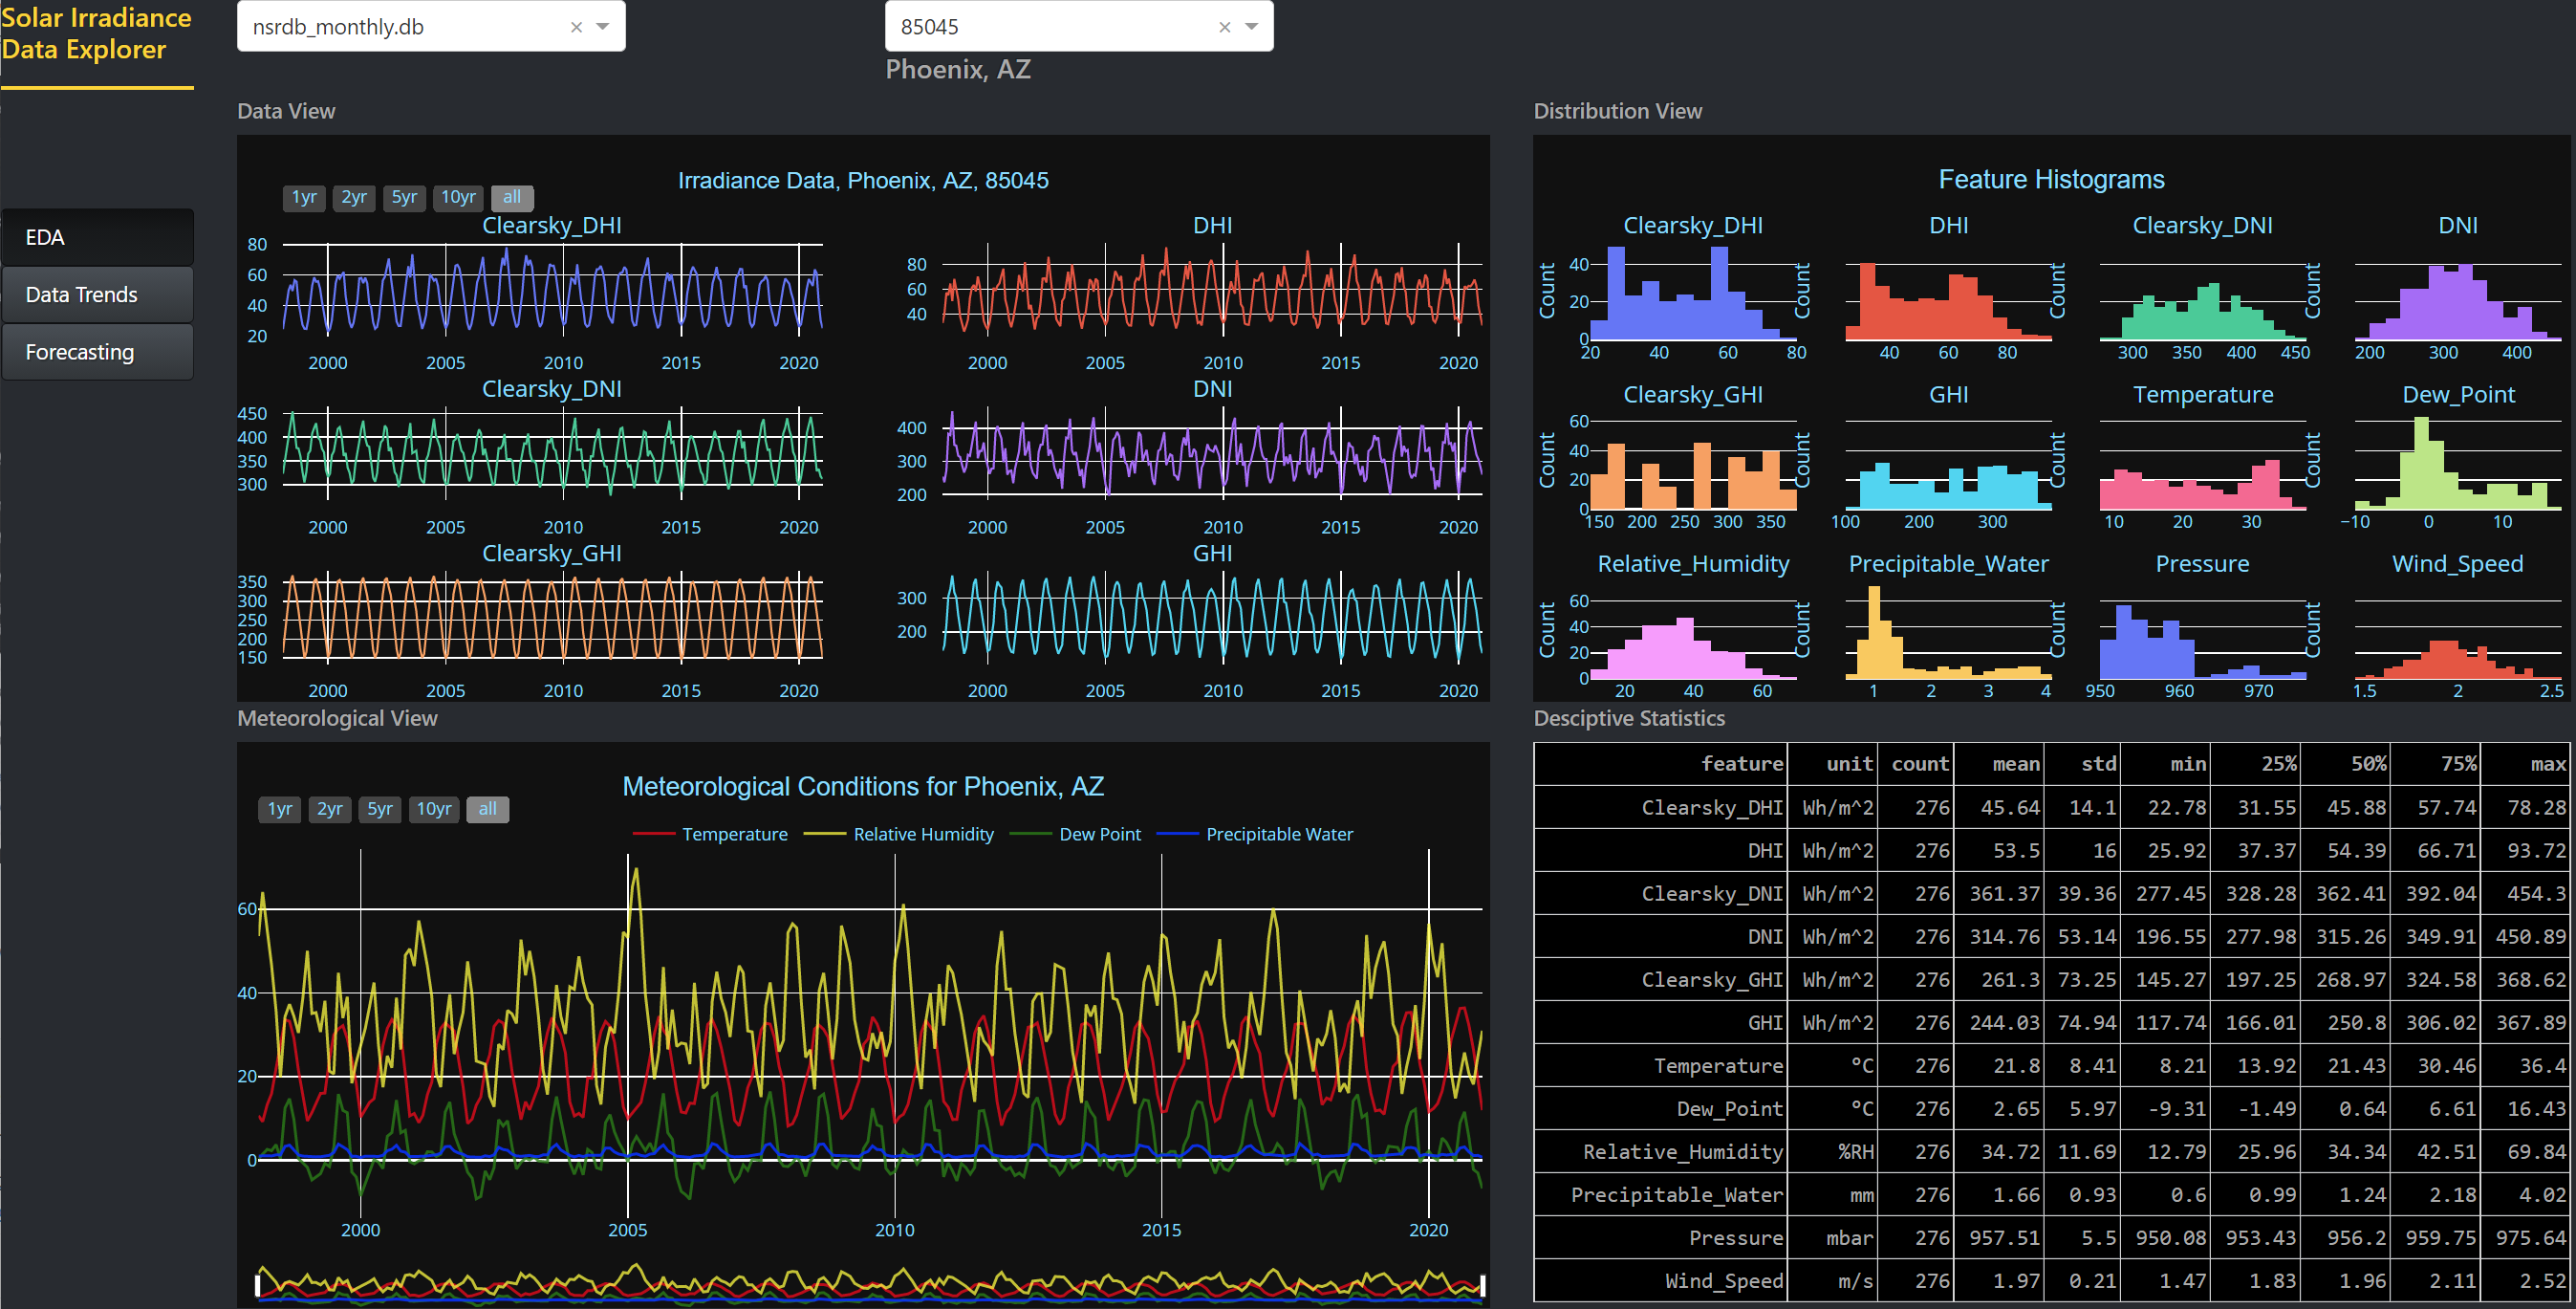Select 5yr range on Irradiance Data chart
The width and height of the screenshot is (2576, 1309).
pos(404,197)
